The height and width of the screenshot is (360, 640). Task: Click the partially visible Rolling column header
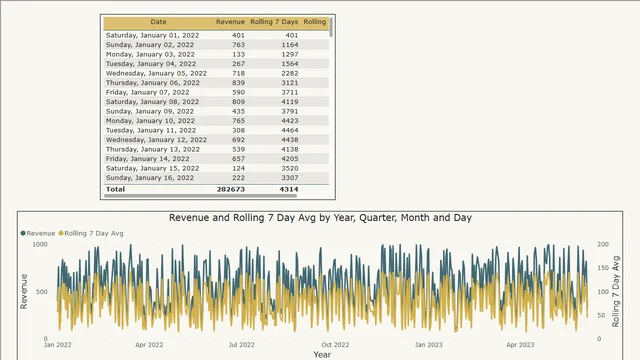(315, 22)
